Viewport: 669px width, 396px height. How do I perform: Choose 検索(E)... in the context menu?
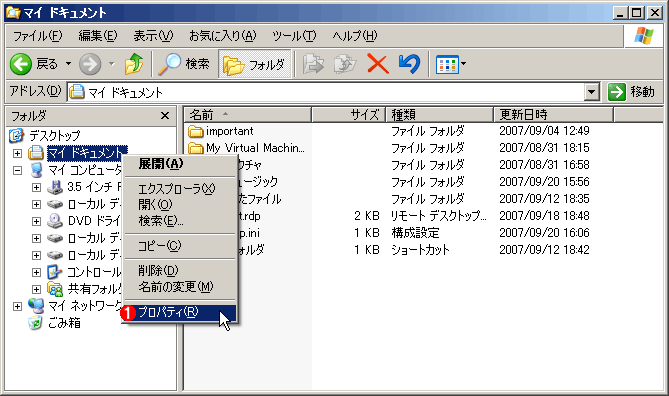[x=180, y=221]
